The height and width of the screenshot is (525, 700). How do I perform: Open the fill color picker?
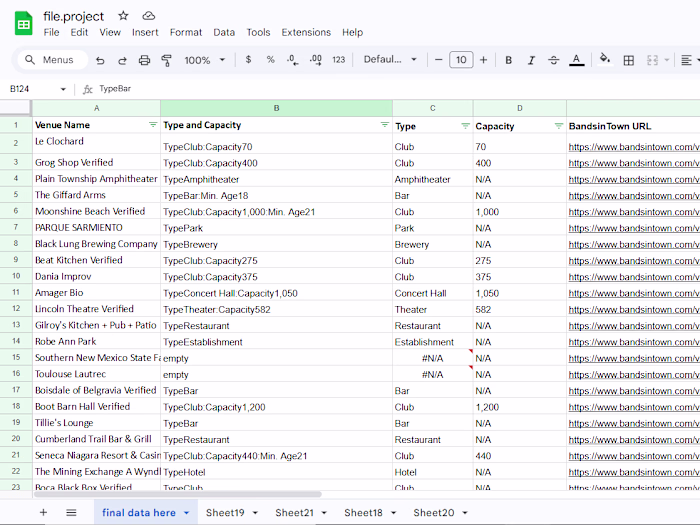pos(604,60)
